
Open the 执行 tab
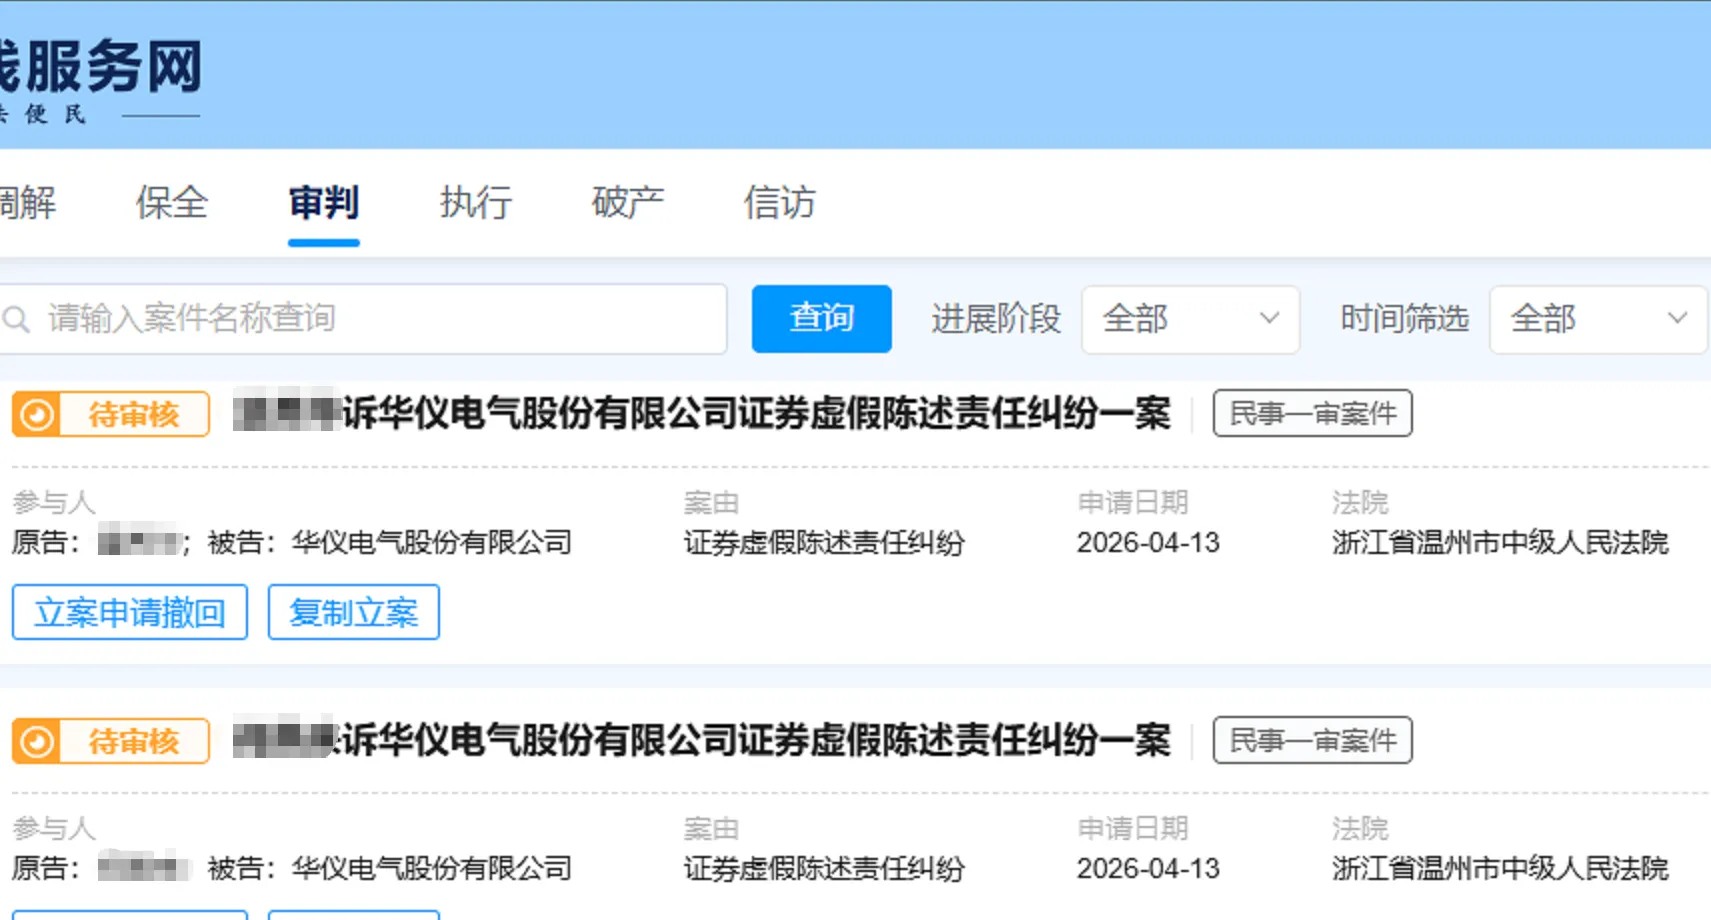point(476,203)
